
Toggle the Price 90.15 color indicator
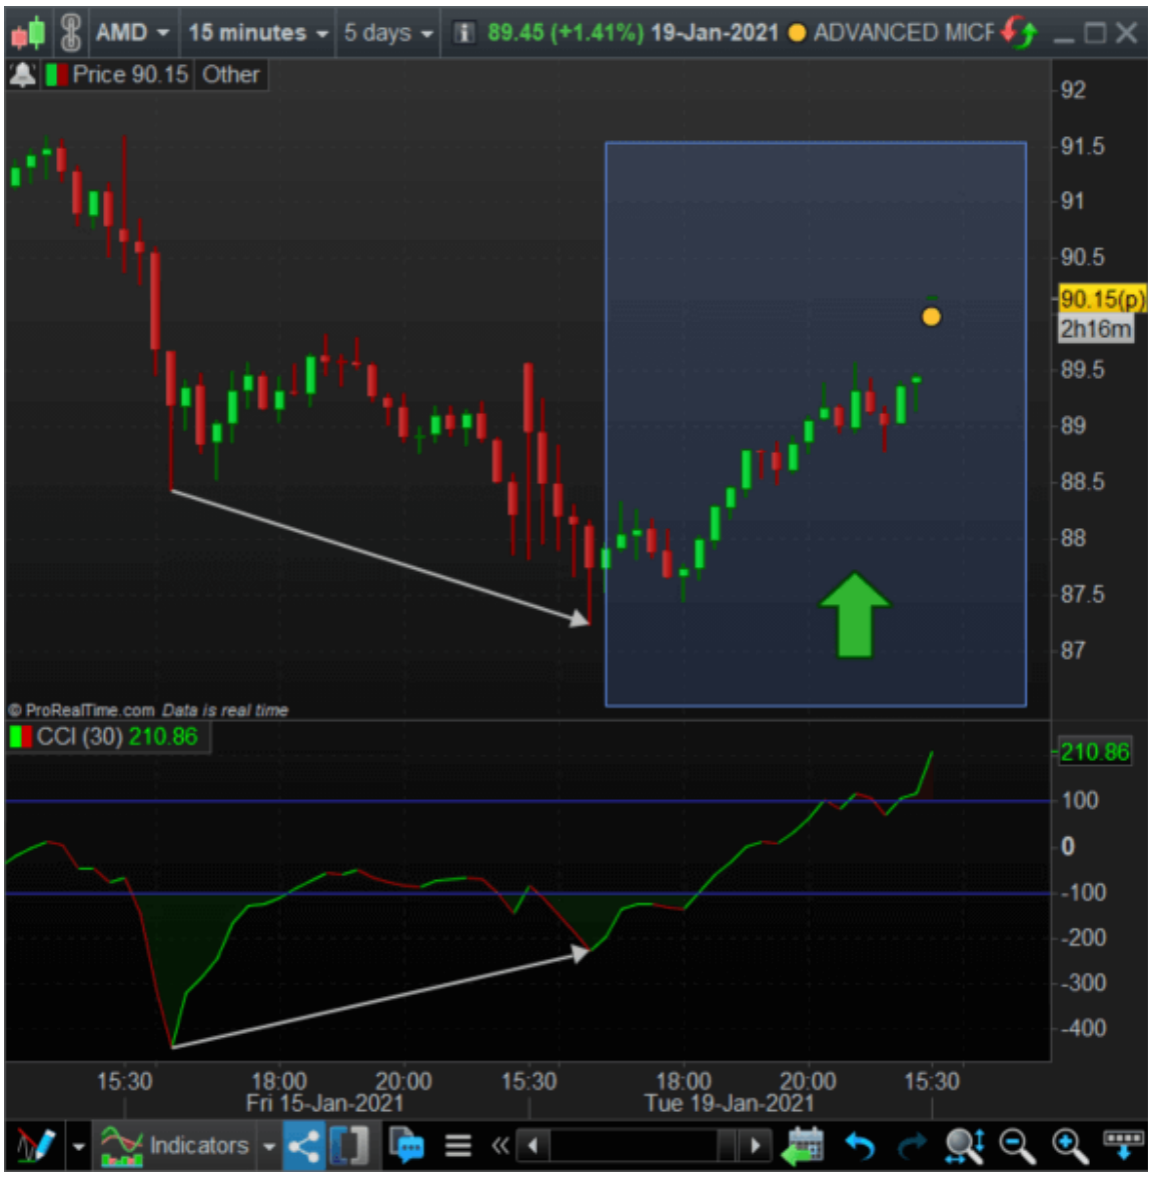coord(57,75)
